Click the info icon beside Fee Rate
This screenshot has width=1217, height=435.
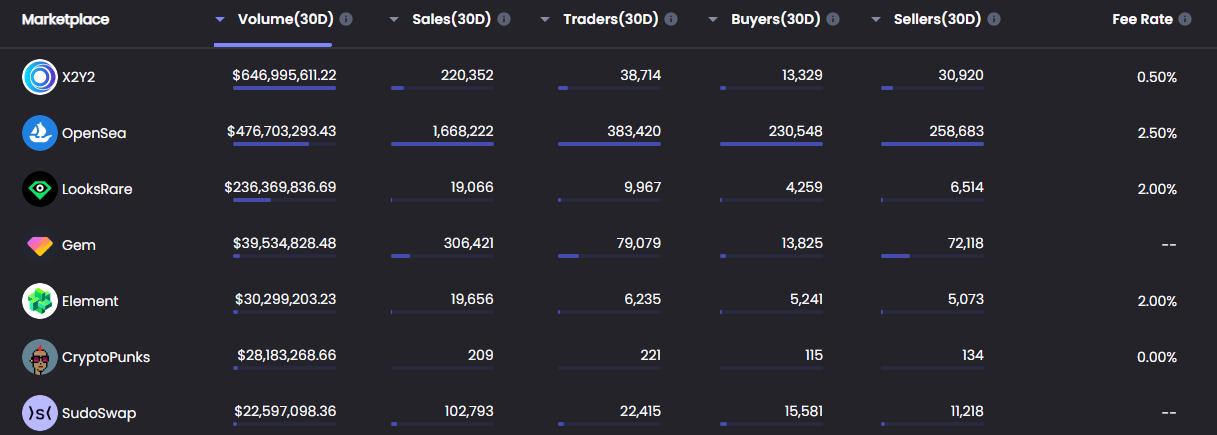(1185, 19)
